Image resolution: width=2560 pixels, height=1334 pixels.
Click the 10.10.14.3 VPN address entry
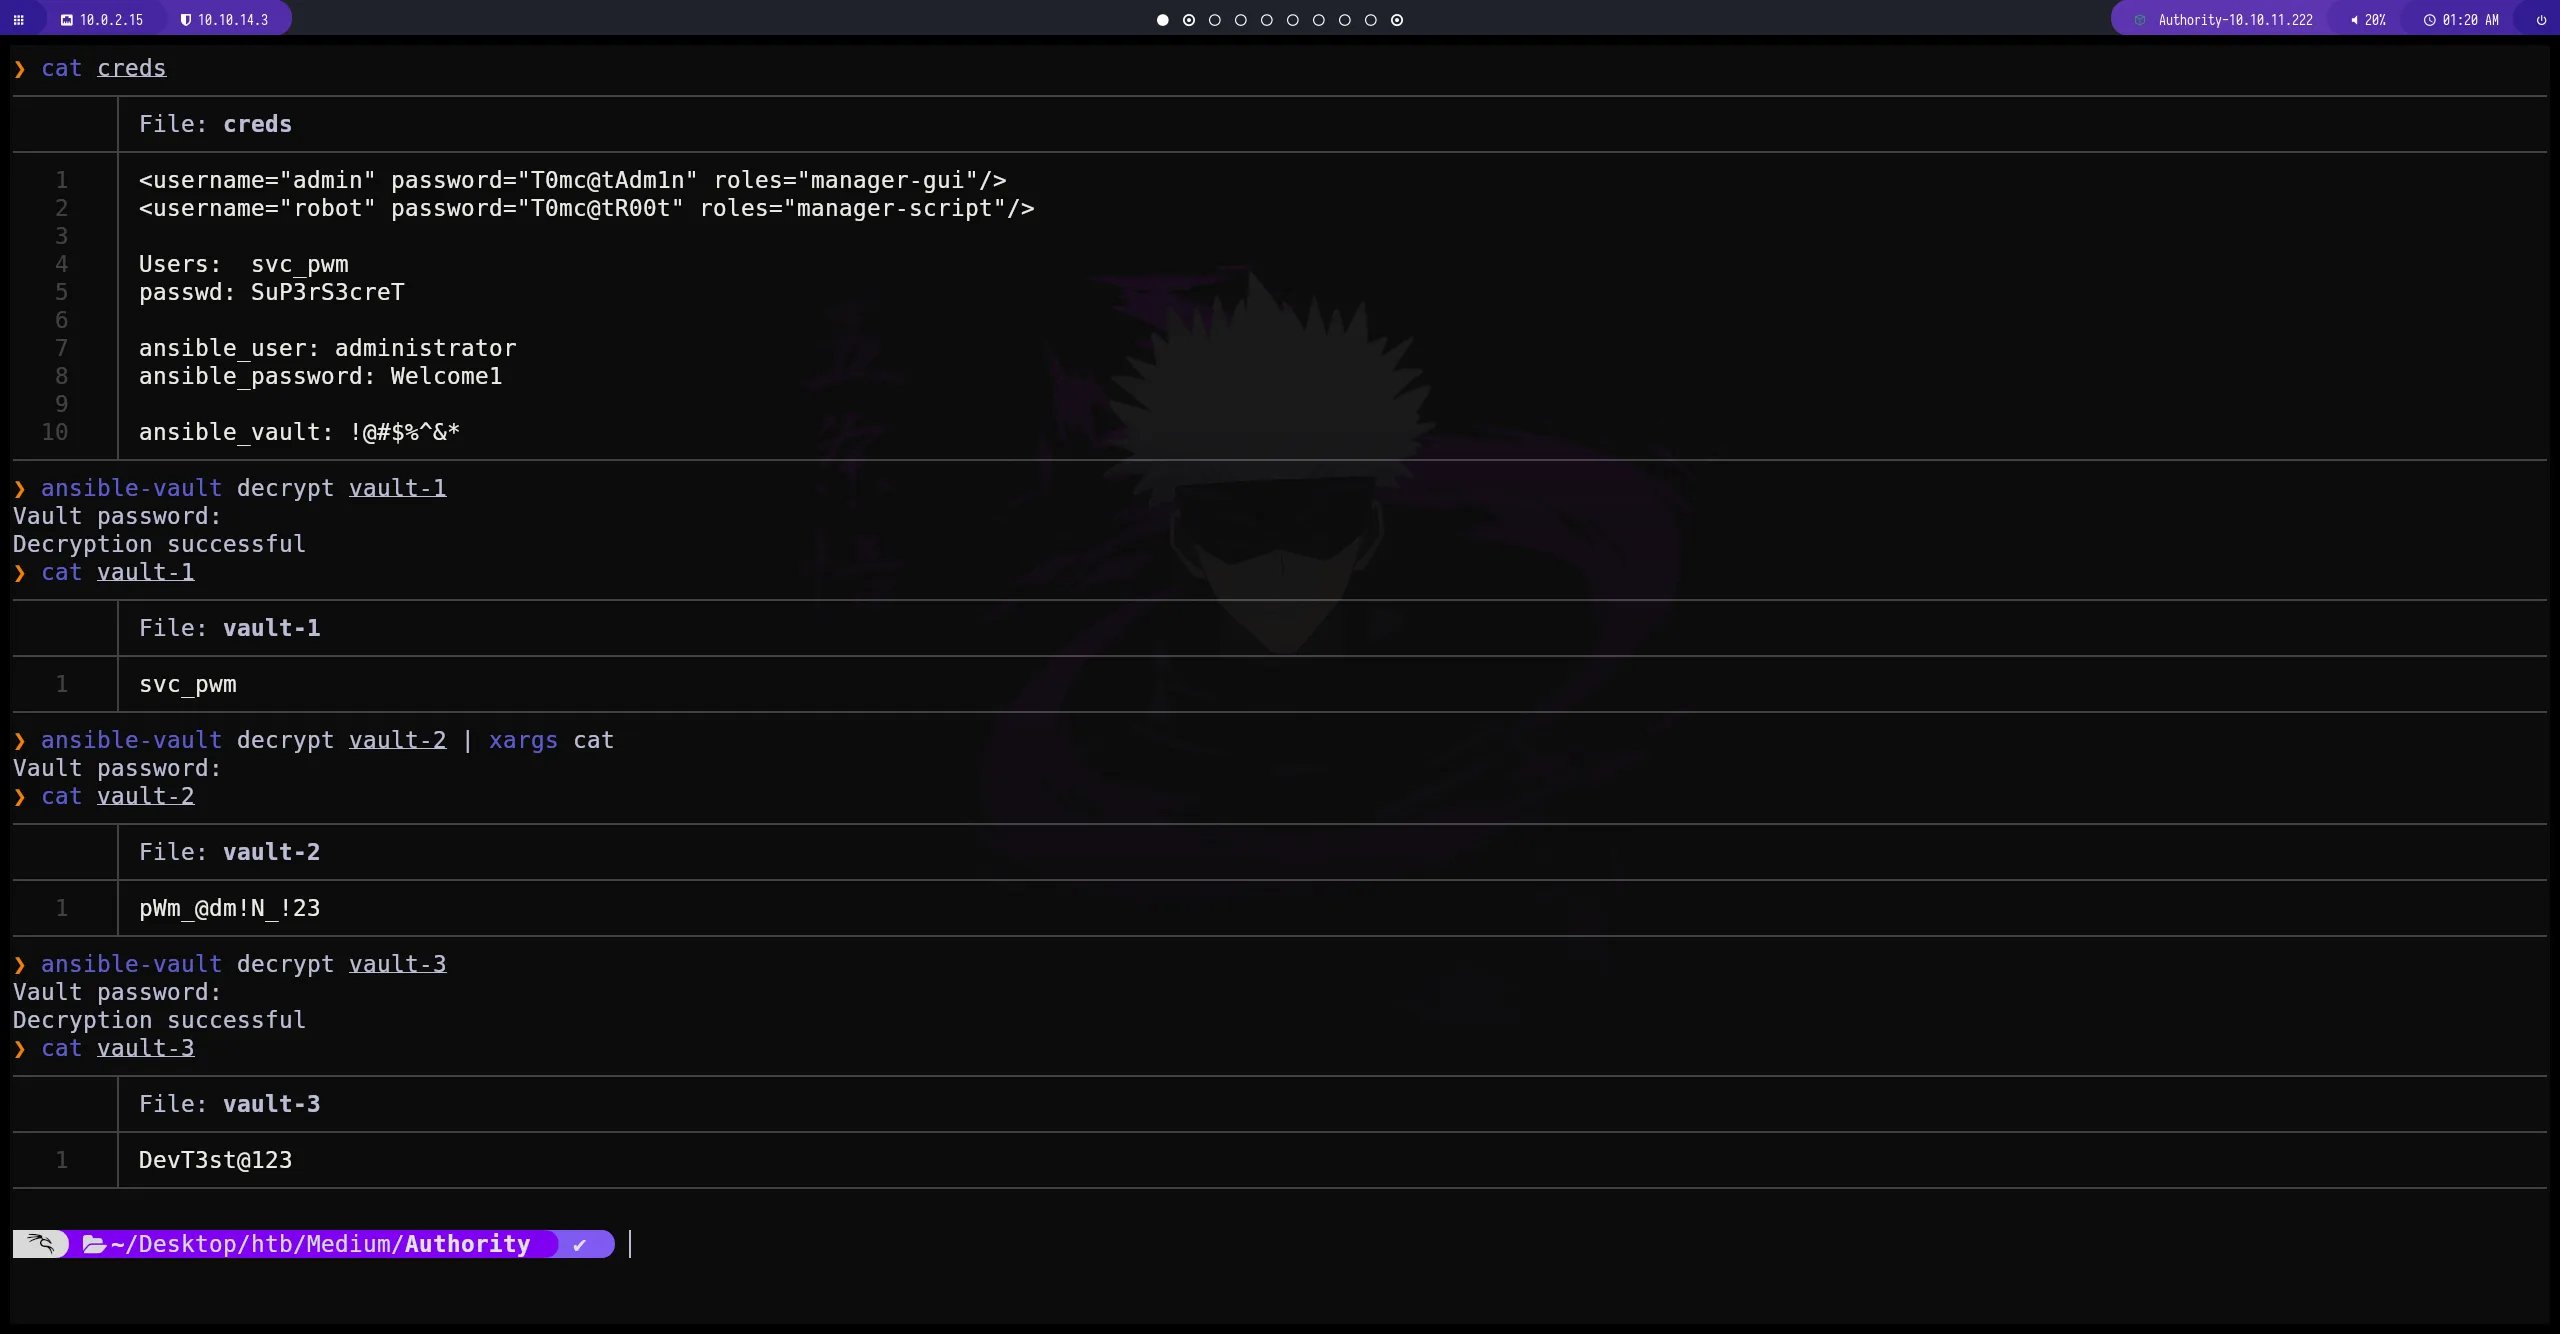[232, 19]
